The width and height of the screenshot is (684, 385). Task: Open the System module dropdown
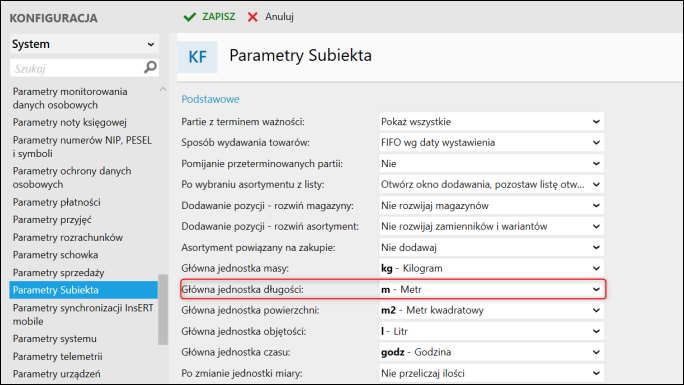[x=84, y=44]
